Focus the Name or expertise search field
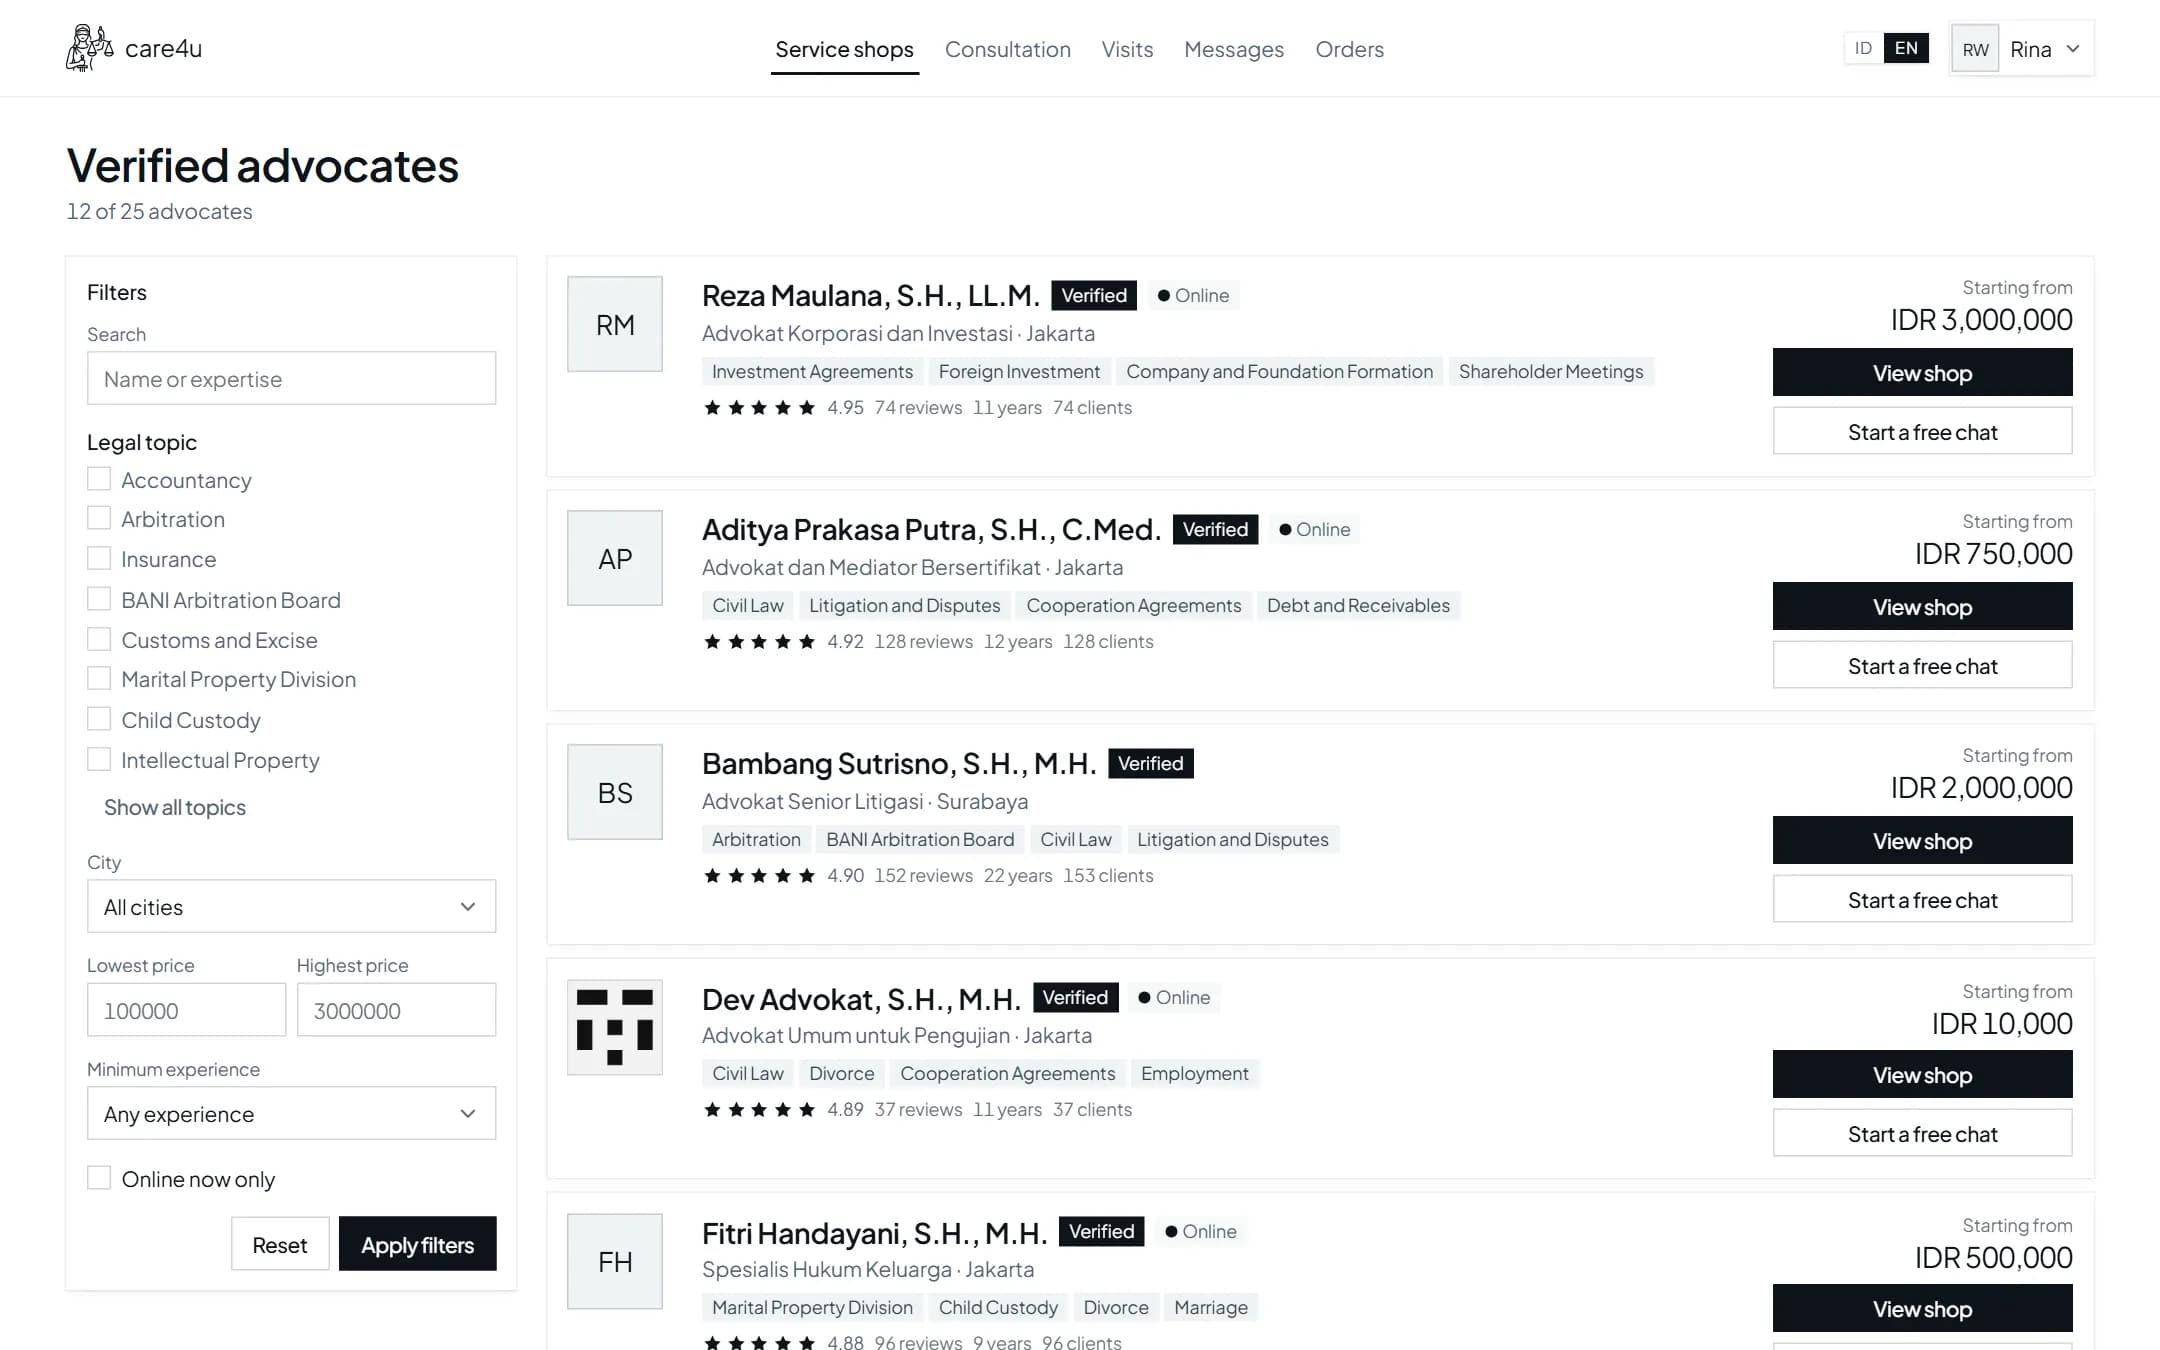2160x1350 pixels. click(291, 378)
